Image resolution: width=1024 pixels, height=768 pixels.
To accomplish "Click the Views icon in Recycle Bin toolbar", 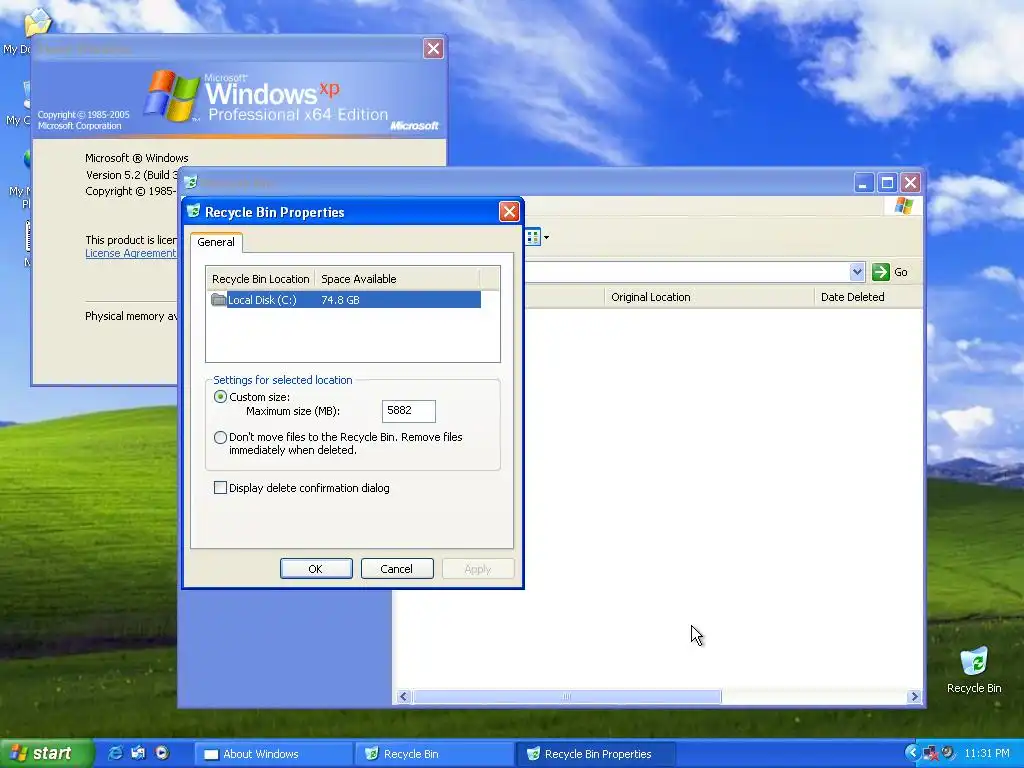I will click(x=533, y=237).
